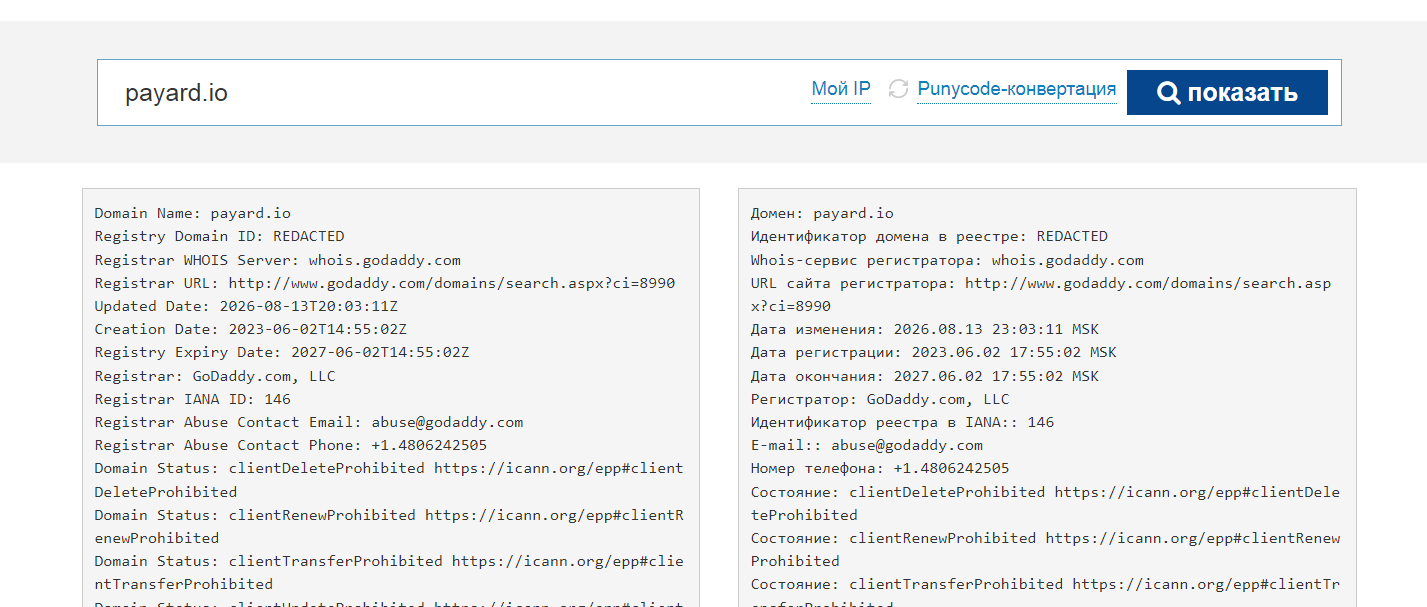Select the "Registrar: GoDaddy.com, LLC" line
The height and width of the screenshot is (607, 1427).
tap(215, 376)
